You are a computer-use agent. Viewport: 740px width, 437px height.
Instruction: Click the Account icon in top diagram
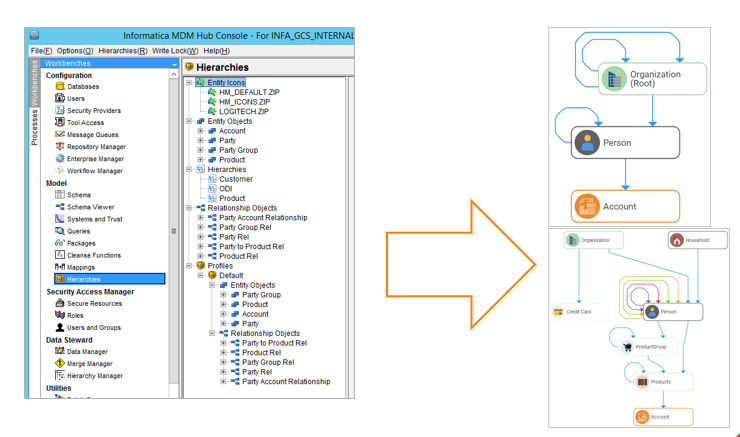point(587,206)
